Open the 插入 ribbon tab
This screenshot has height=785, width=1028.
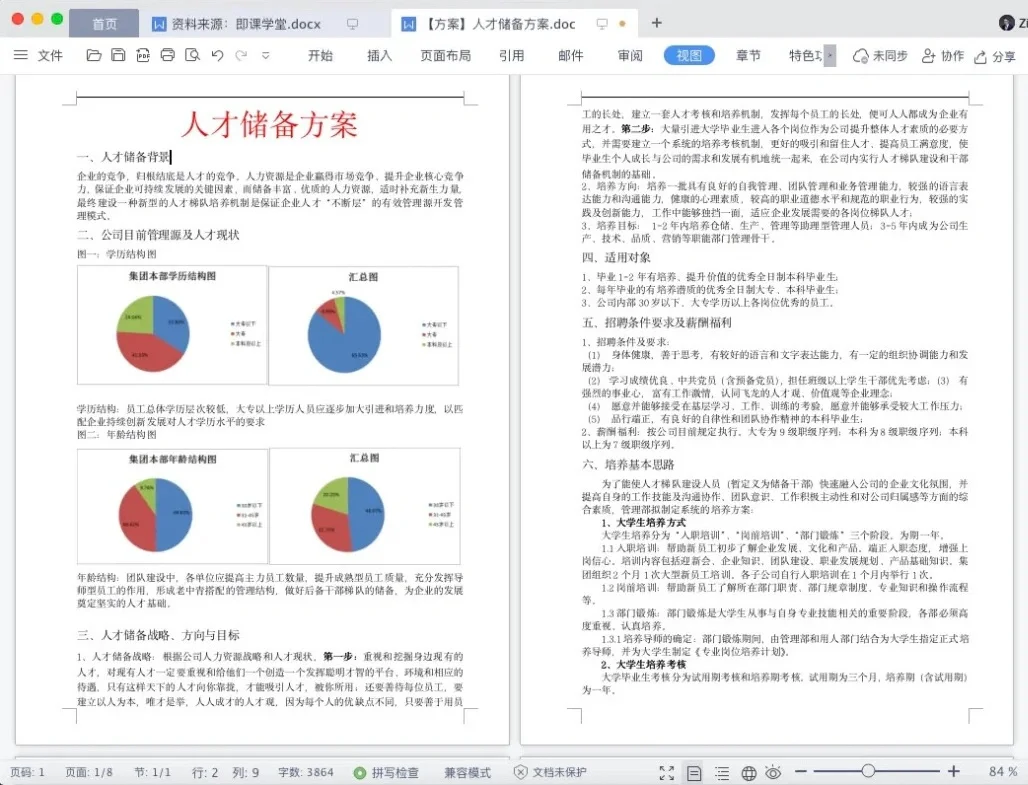click(380, 56)
